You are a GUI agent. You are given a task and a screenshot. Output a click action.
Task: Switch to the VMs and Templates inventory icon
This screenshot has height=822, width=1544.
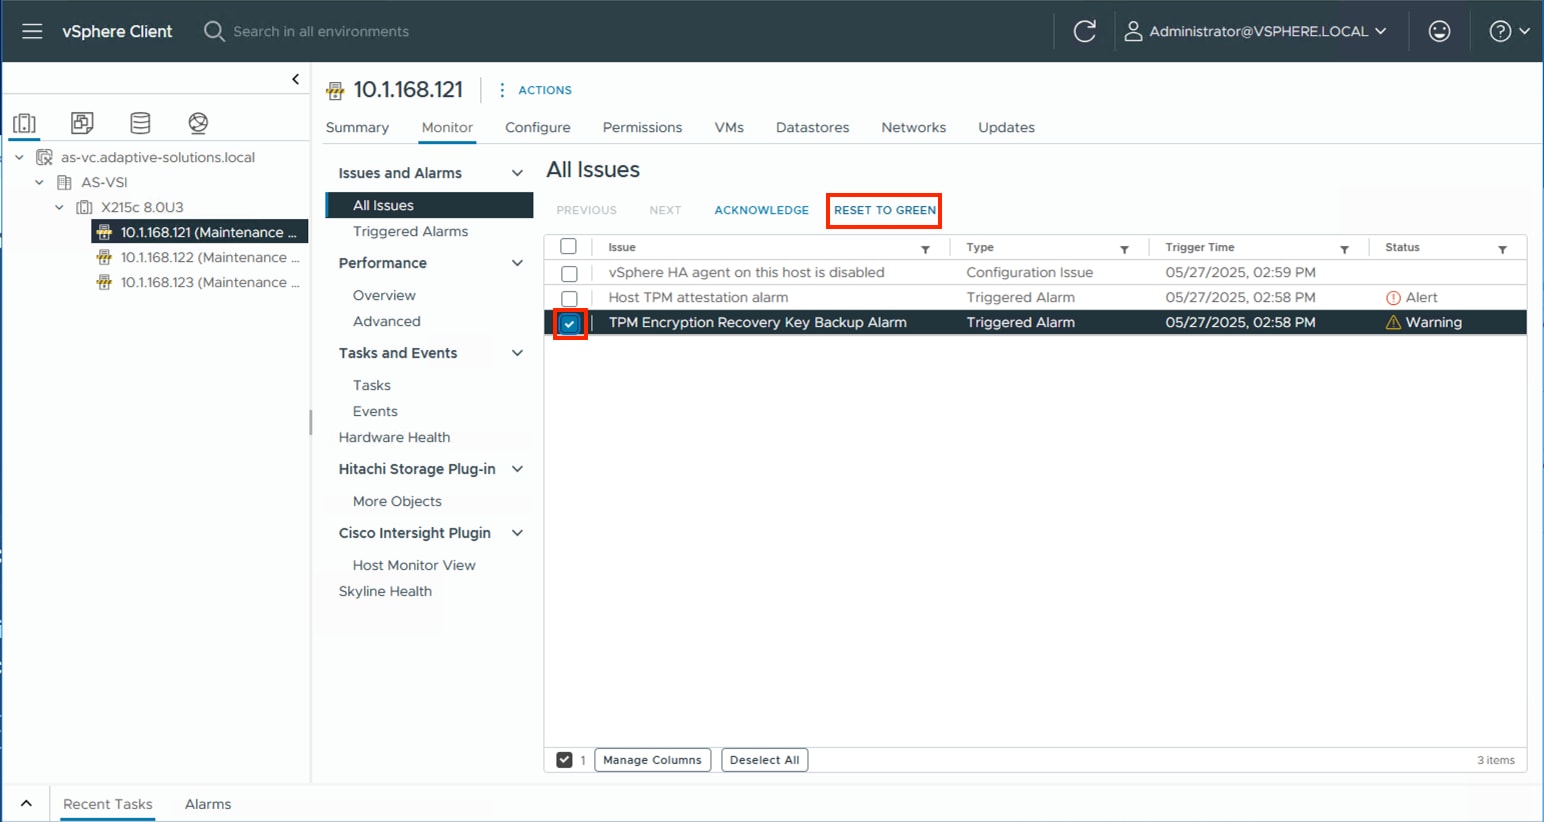tap(82, 122)
